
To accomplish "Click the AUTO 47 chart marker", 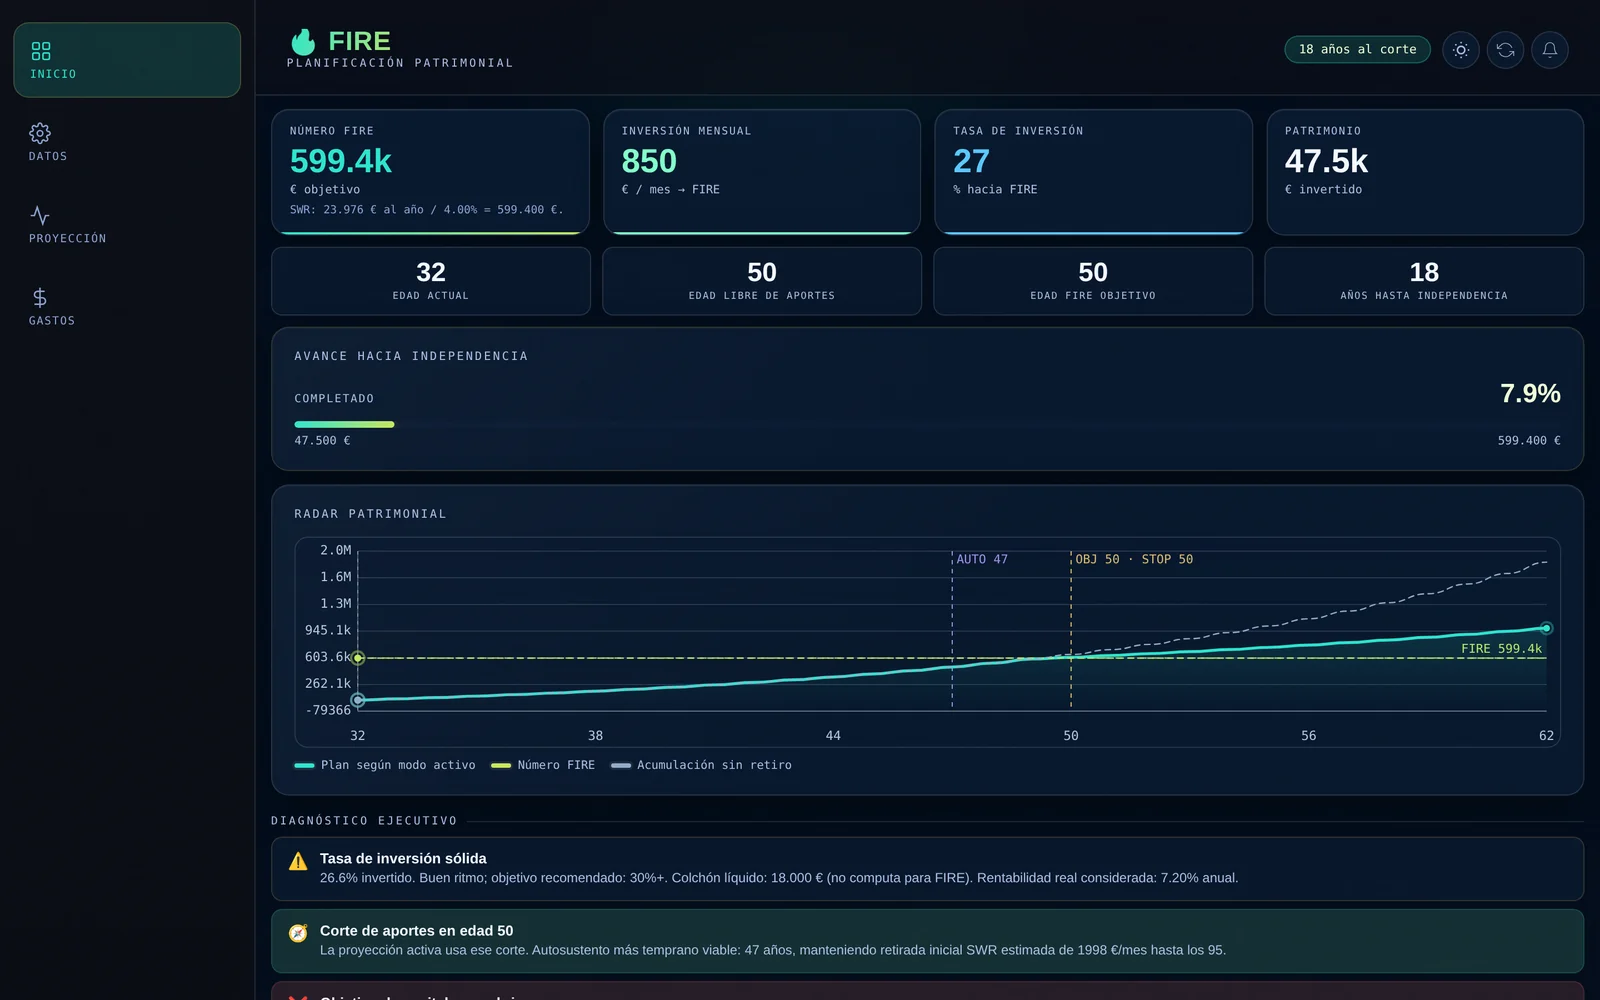I will [982, 559].
